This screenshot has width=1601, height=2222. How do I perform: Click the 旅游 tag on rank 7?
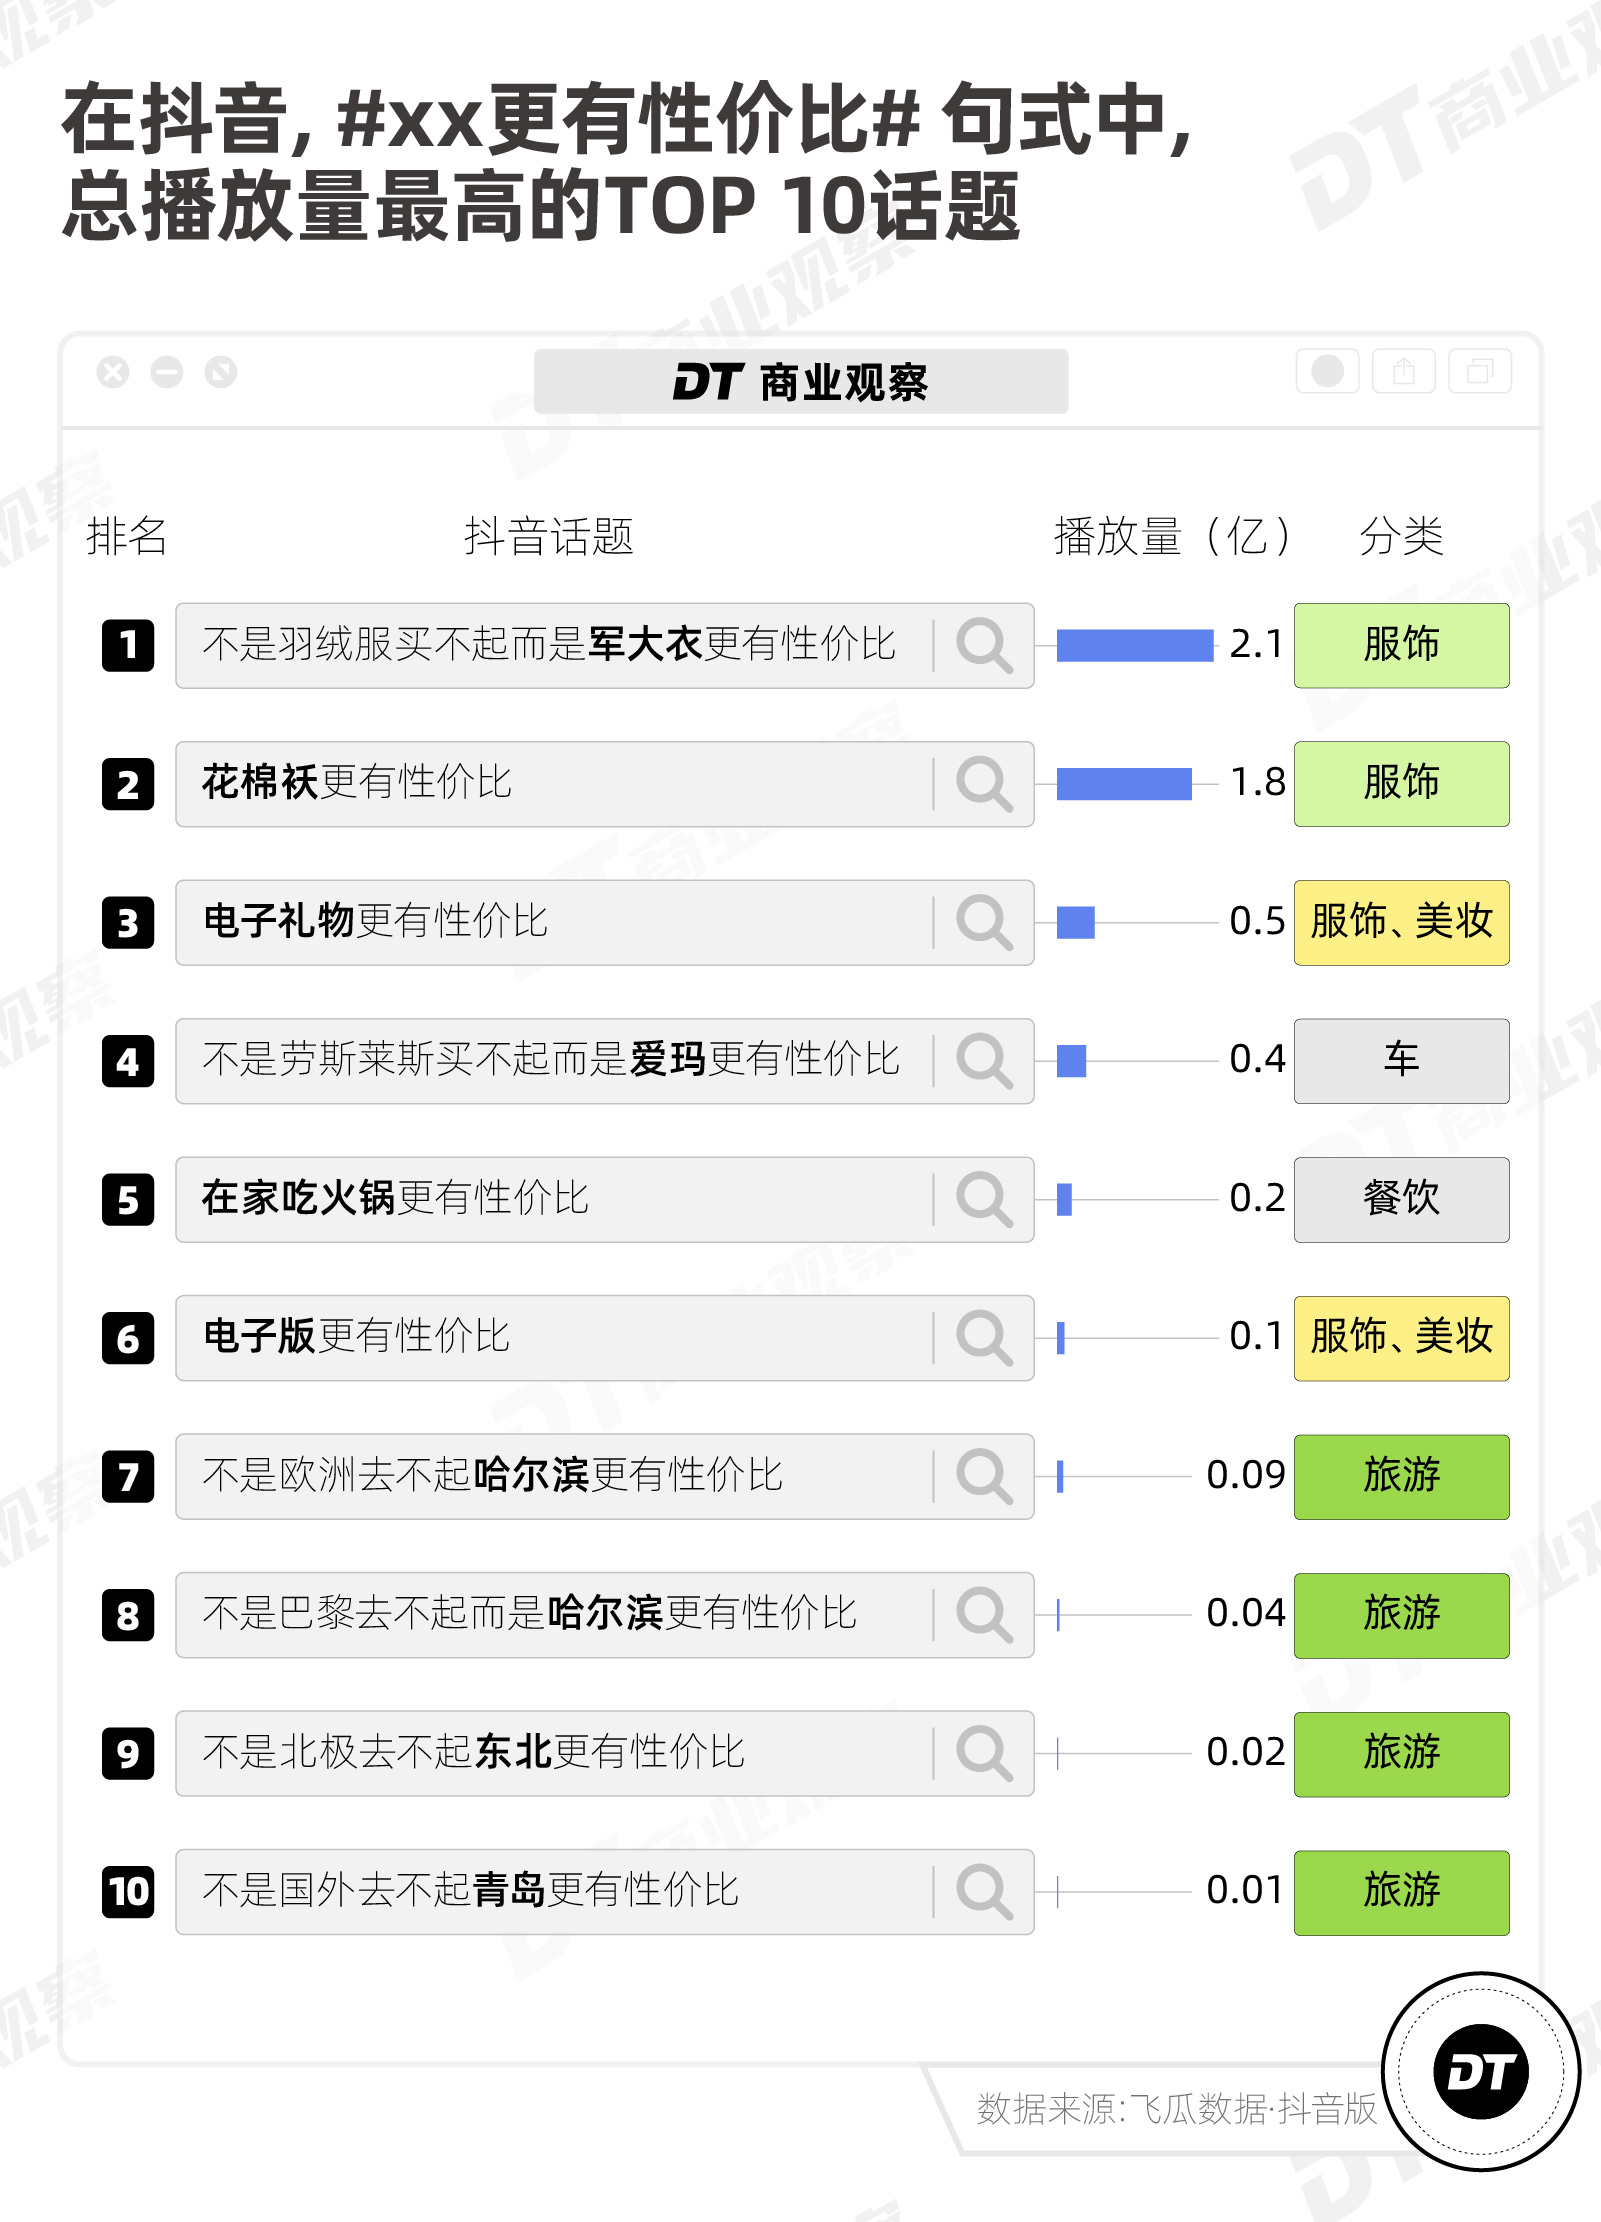coord(1401,1477)
